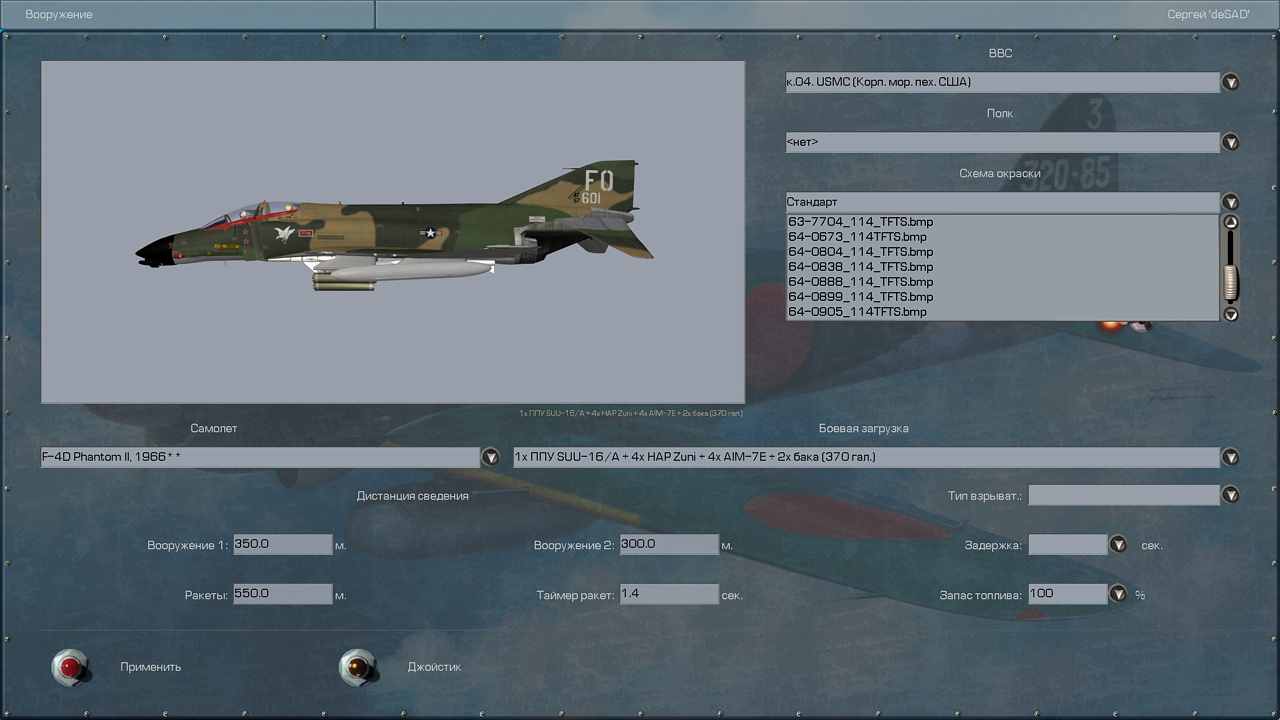Expand the Запас топлива fuel dropdown arrow
The image size is (1280, 720).
point(1119,594)
